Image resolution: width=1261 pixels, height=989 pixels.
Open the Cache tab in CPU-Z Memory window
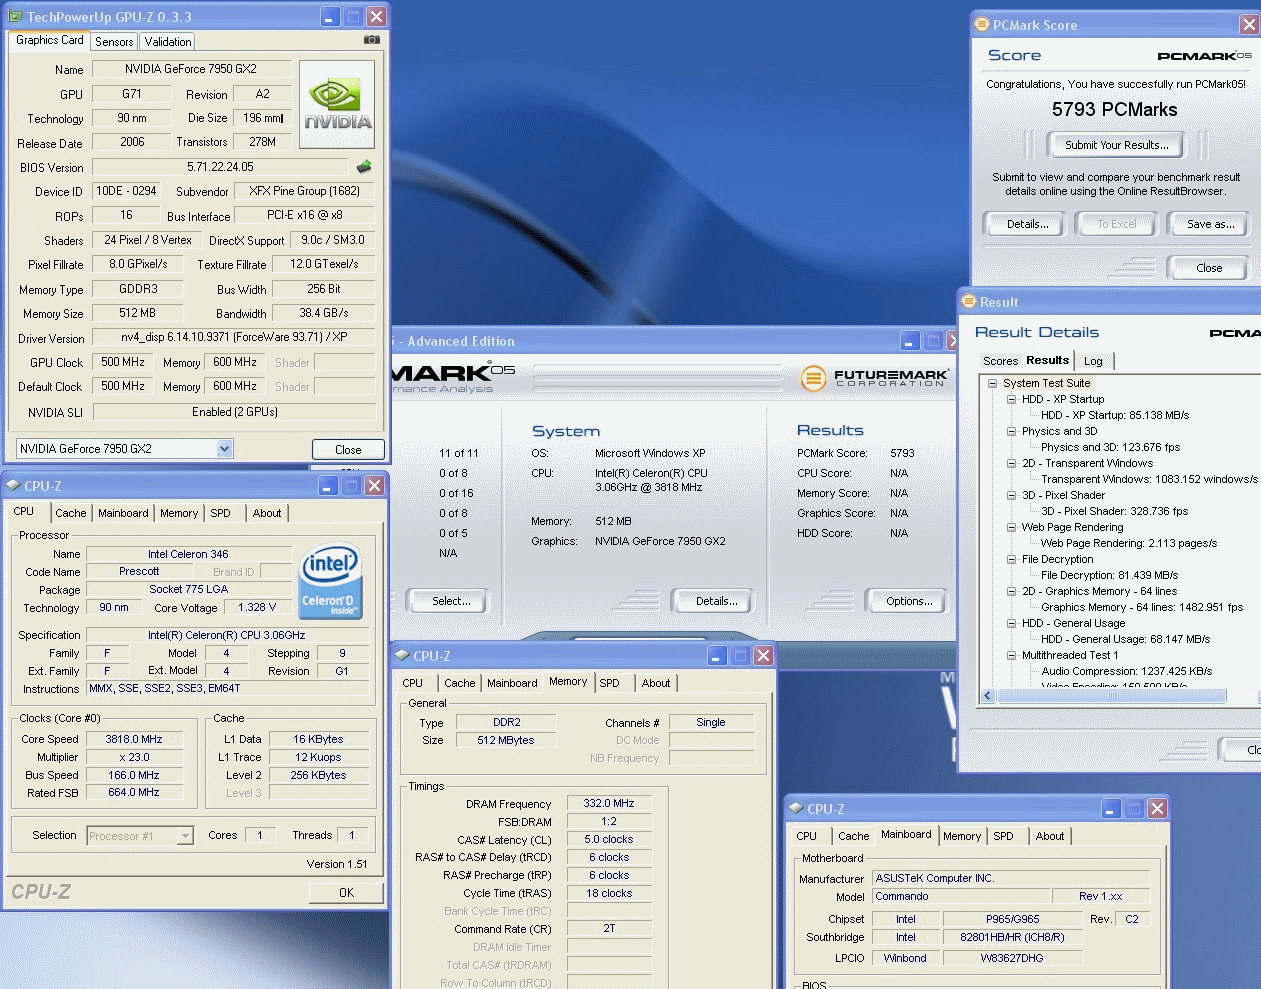(459, 683)
